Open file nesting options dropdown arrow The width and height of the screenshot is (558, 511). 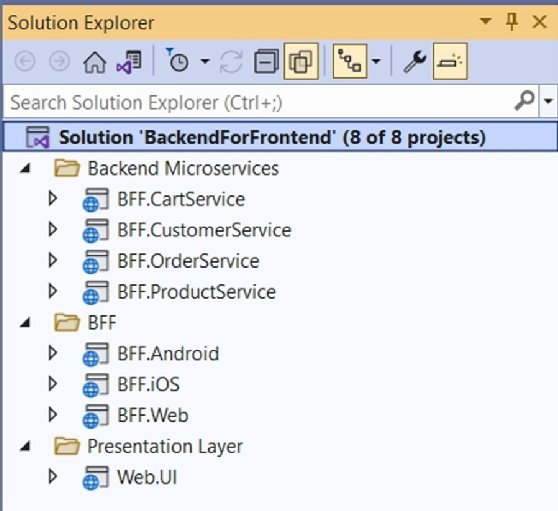click(x=376, y=61)
